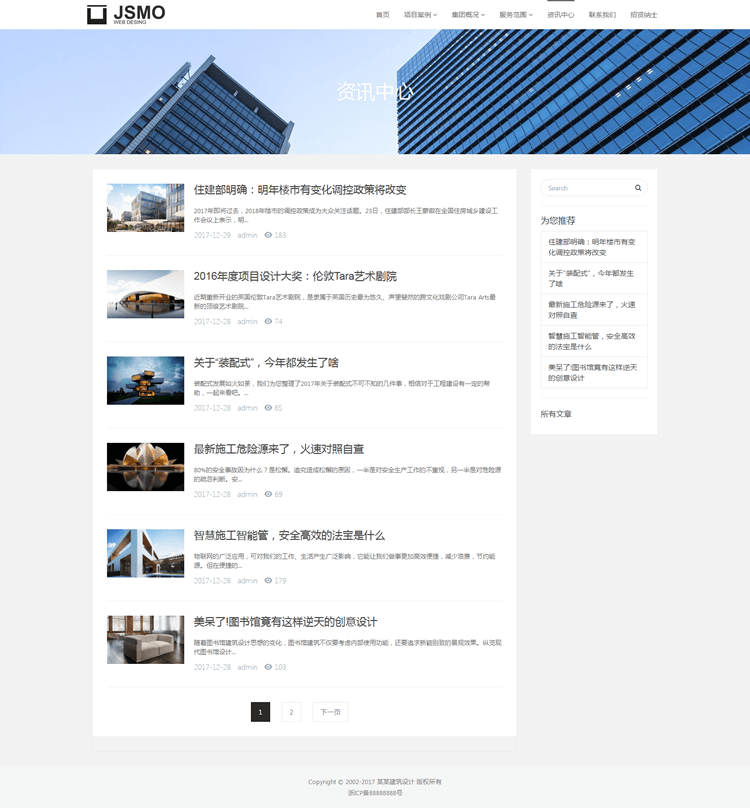The image size is (750, 808).
Task: Go to 首页 in navigation
Action: click(x=382, y=15)
